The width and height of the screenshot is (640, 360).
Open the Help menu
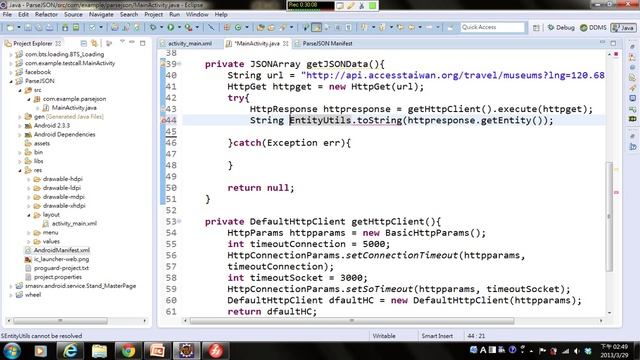coord(221,14)
